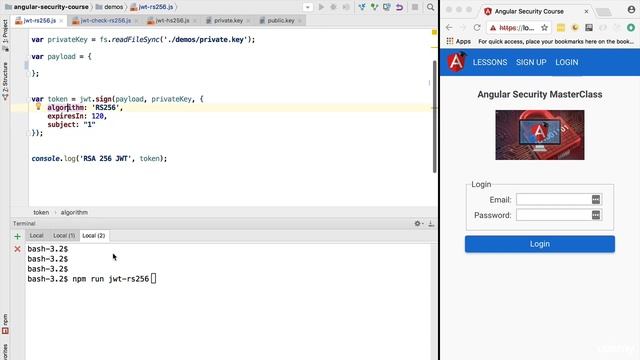The height and width of the screenshot is (360, 640).
Task: Click the 'token' editor breadcrumb
Action: [x=41, y=212]
